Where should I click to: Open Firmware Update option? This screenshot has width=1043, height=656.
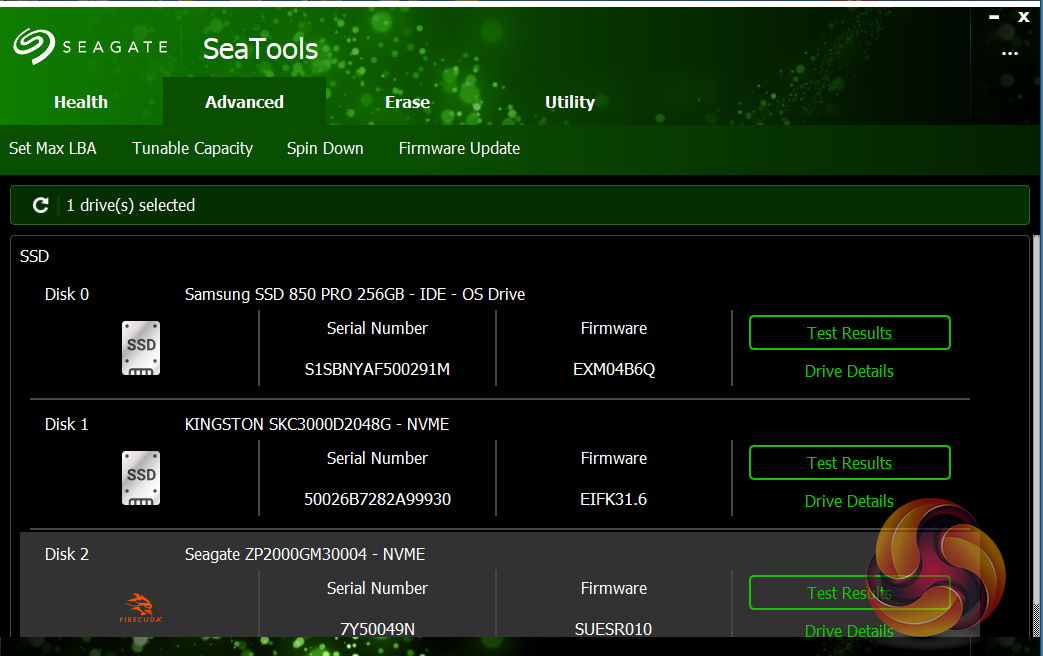(x=459, y=148)
